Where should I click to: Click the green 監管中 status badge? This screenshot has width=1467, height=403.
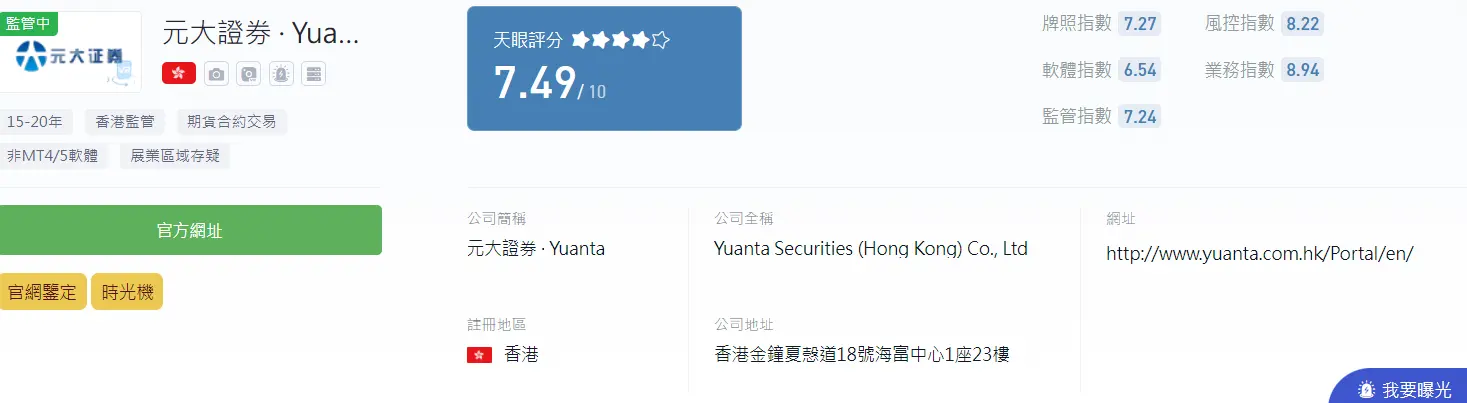(28, 22)
